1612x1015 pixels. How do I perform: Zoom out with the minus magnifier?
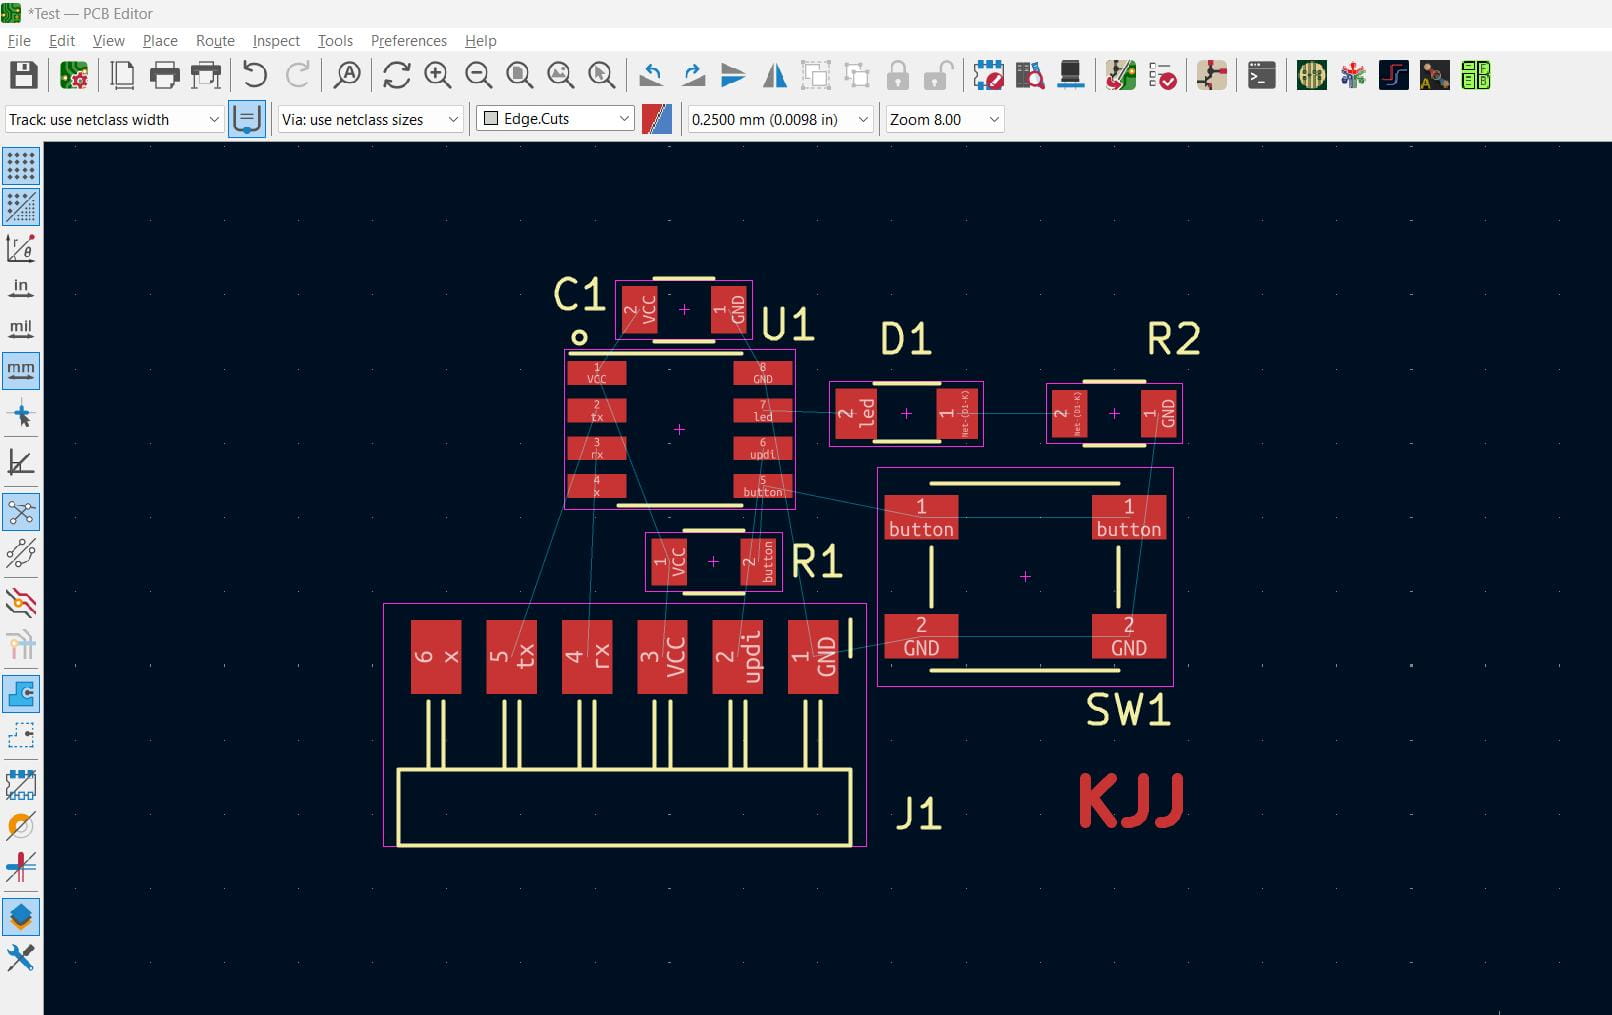[x=478, y=75]
